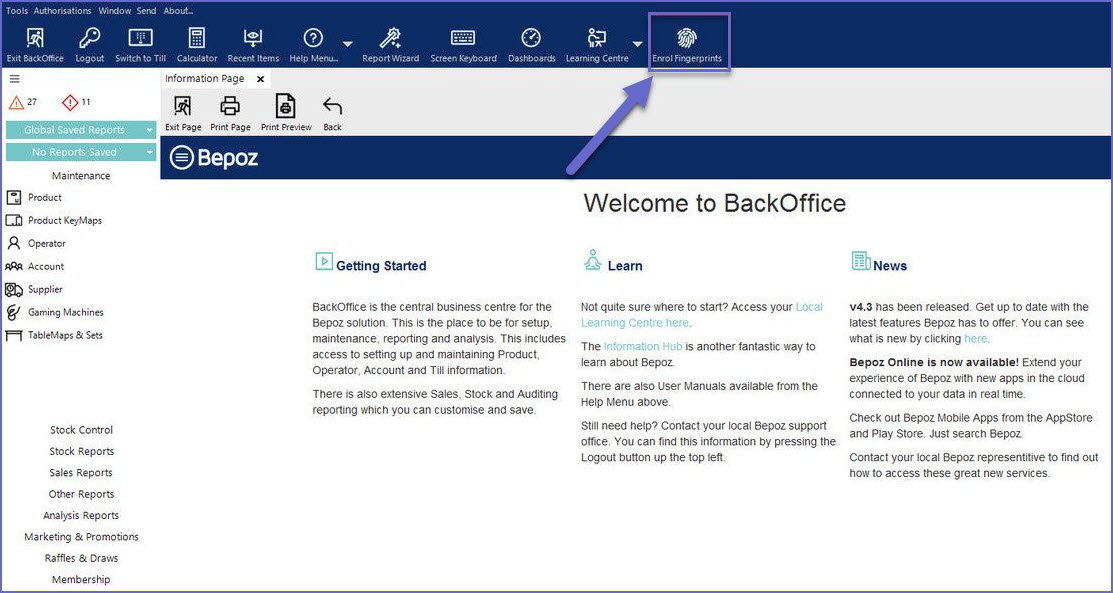Image resolution: width=1113 pixels, height=593 pixels.
Task: Open the Screen Keyboard
Action: pos(463,40)
